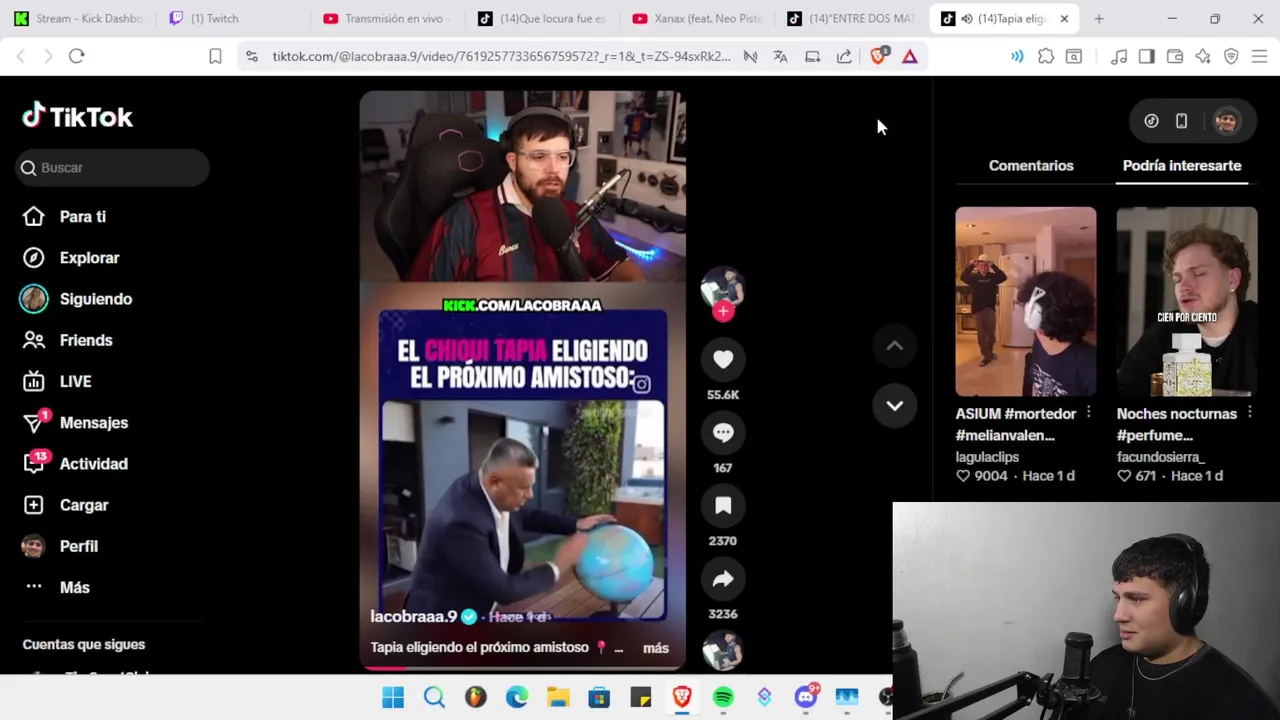The width and height of the screenshot is (1280, 720).
Task: Close the active TikTok tab
Action: click(1064, 18)
